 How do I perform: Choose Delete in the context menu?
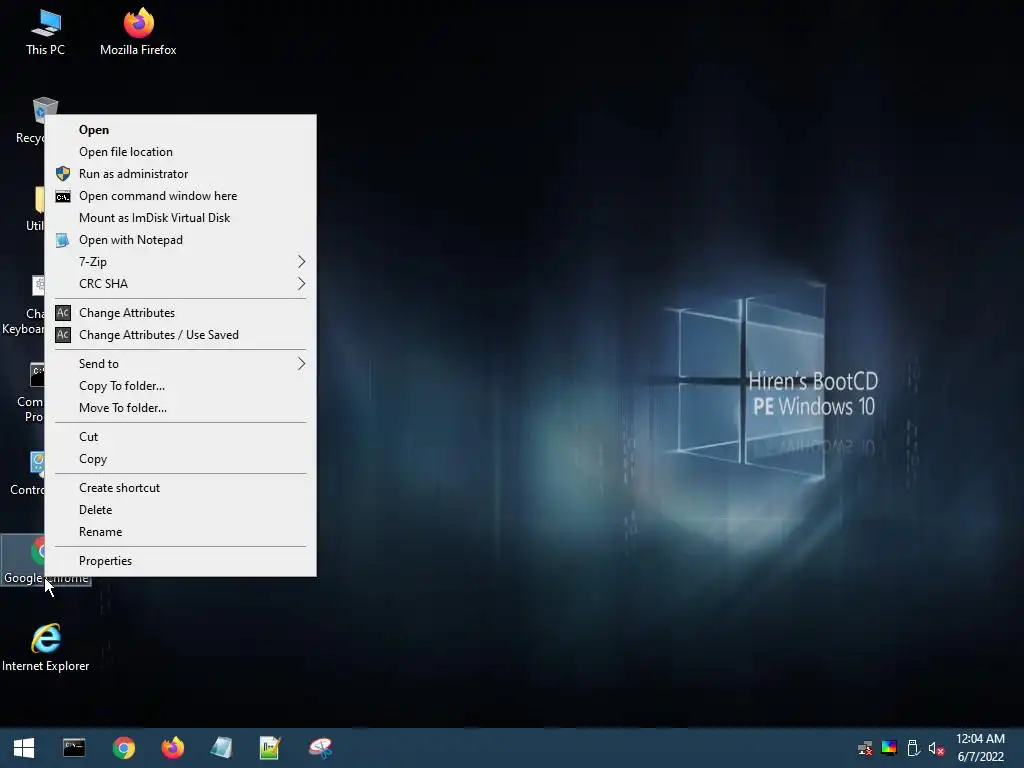[180, 510]
